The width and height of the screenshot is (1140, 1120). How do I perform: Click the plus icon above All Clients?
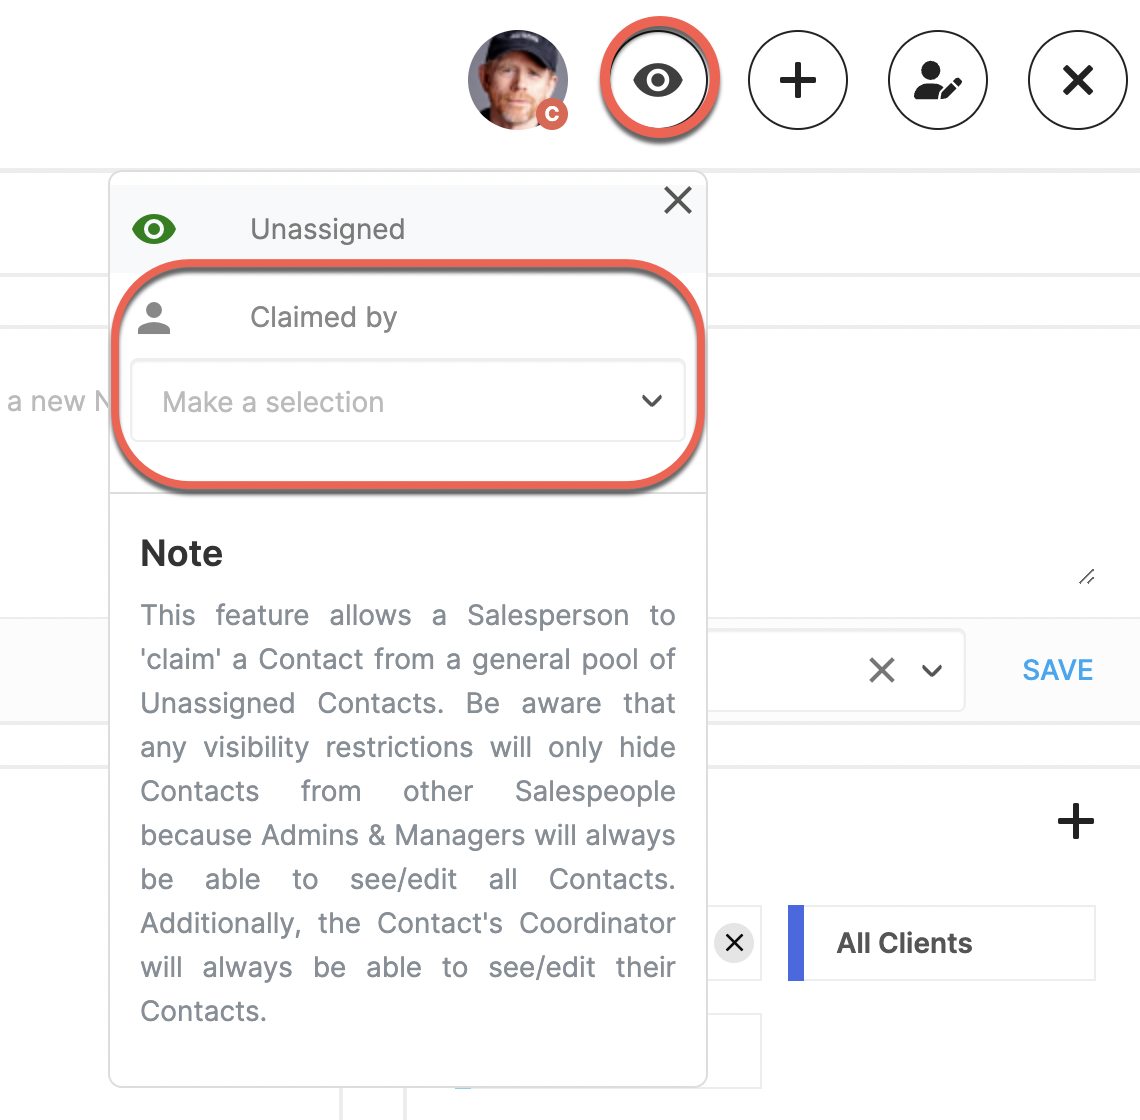tap(1075, 821)
